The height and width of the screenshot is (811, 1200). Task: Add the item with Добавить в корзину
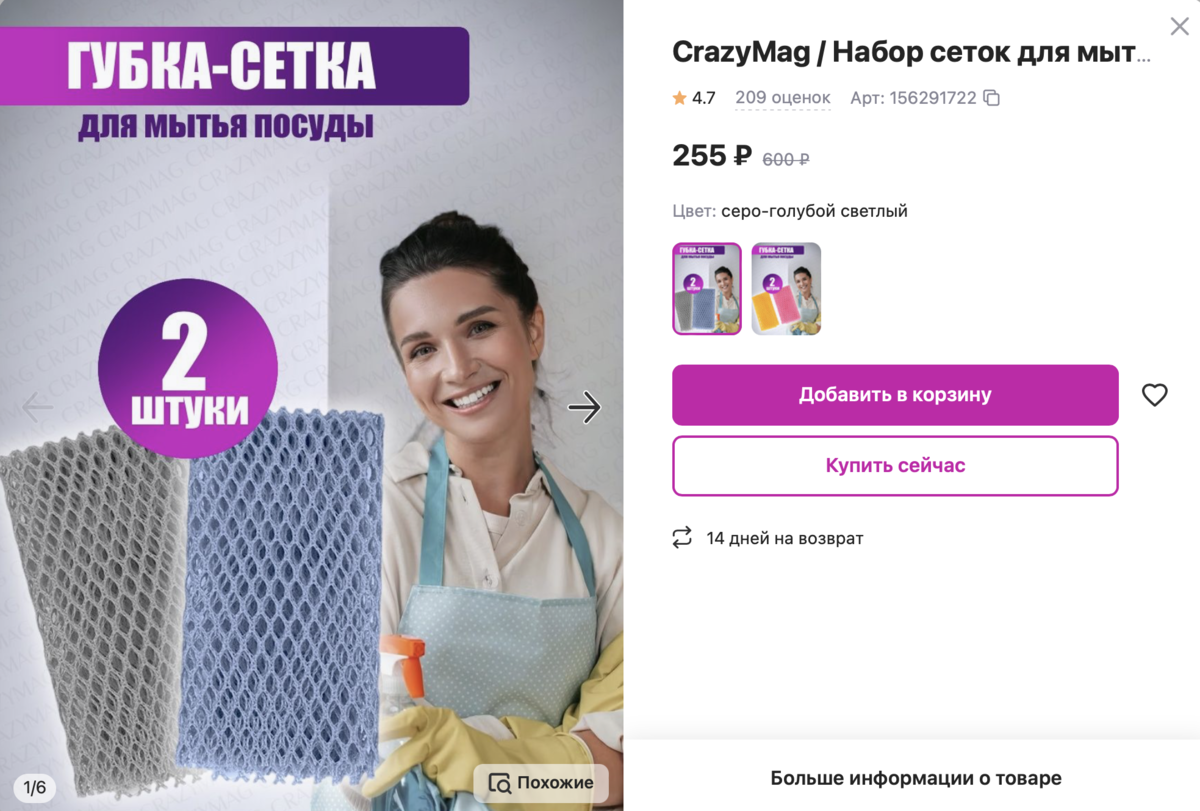tap(895, 395)
